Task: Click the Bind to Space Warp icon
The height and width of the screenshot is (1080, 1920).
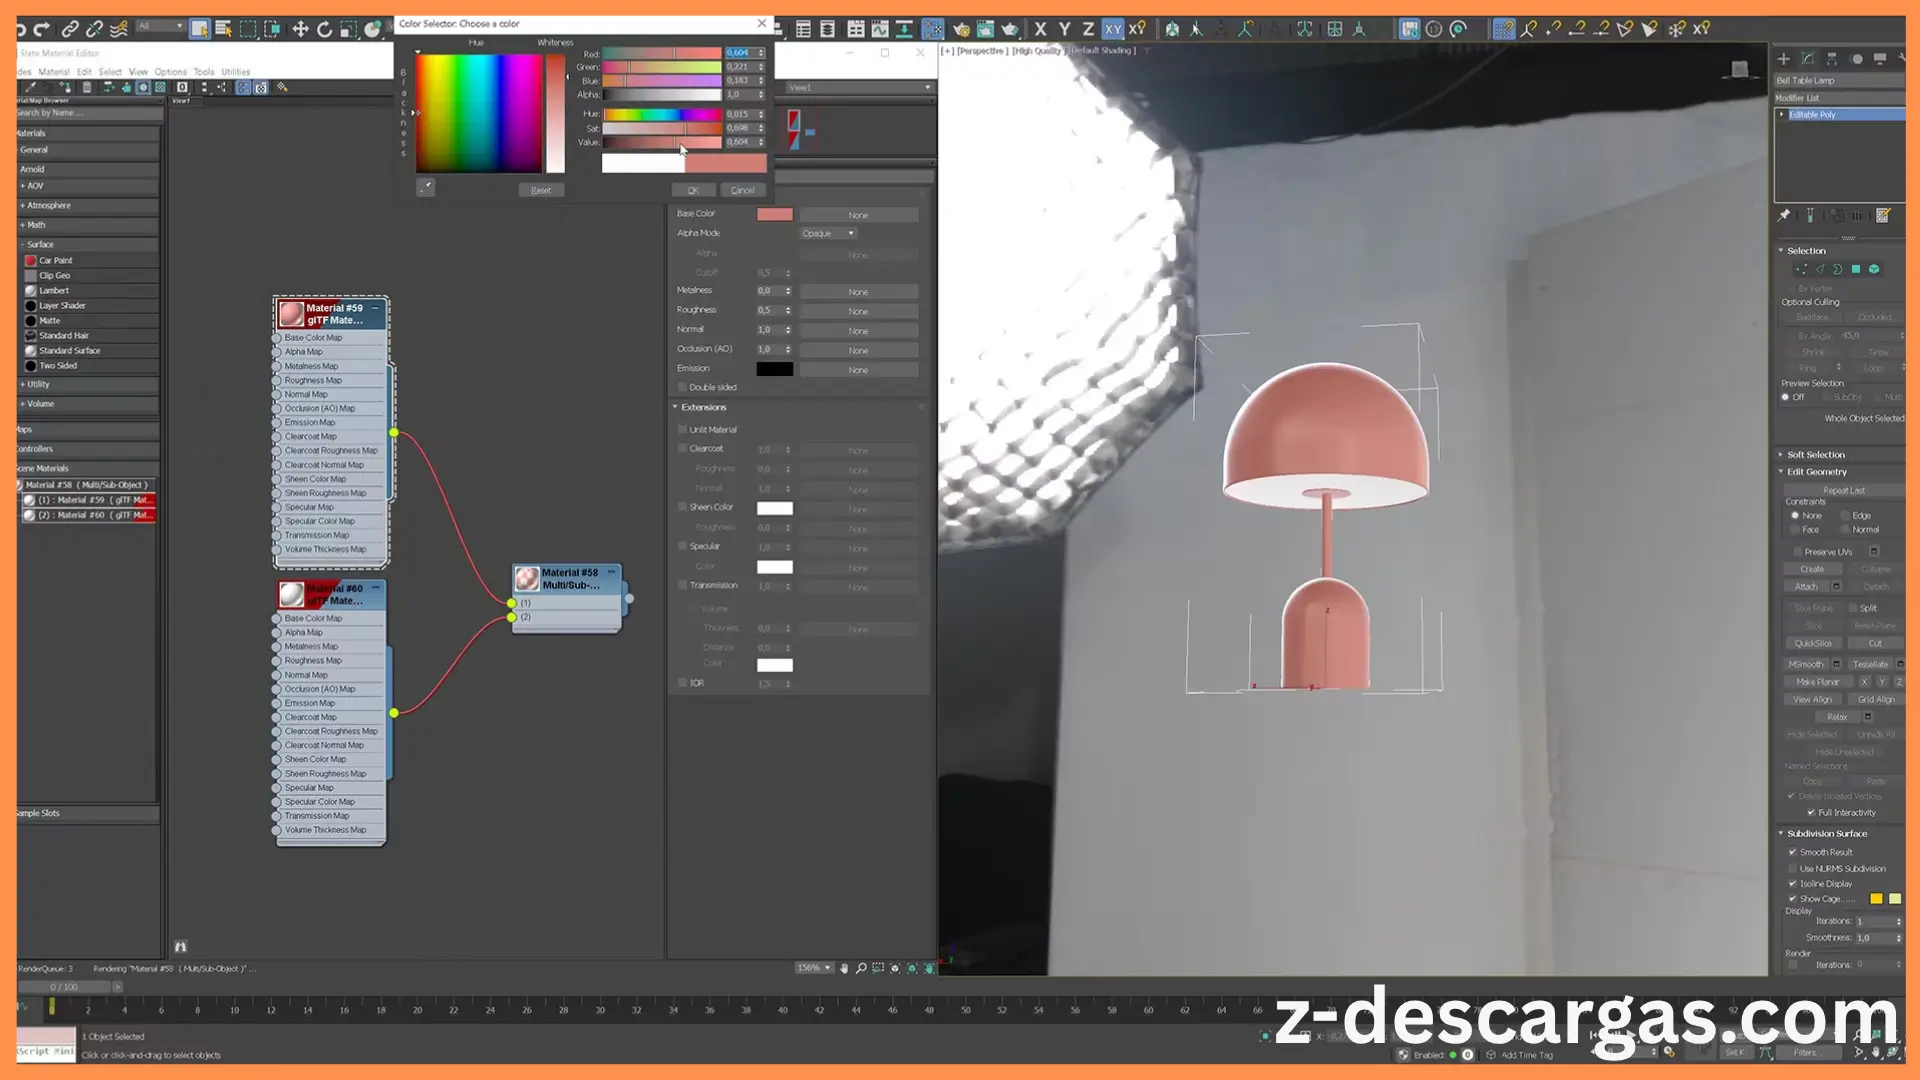Action: click(x=119, y=29)
